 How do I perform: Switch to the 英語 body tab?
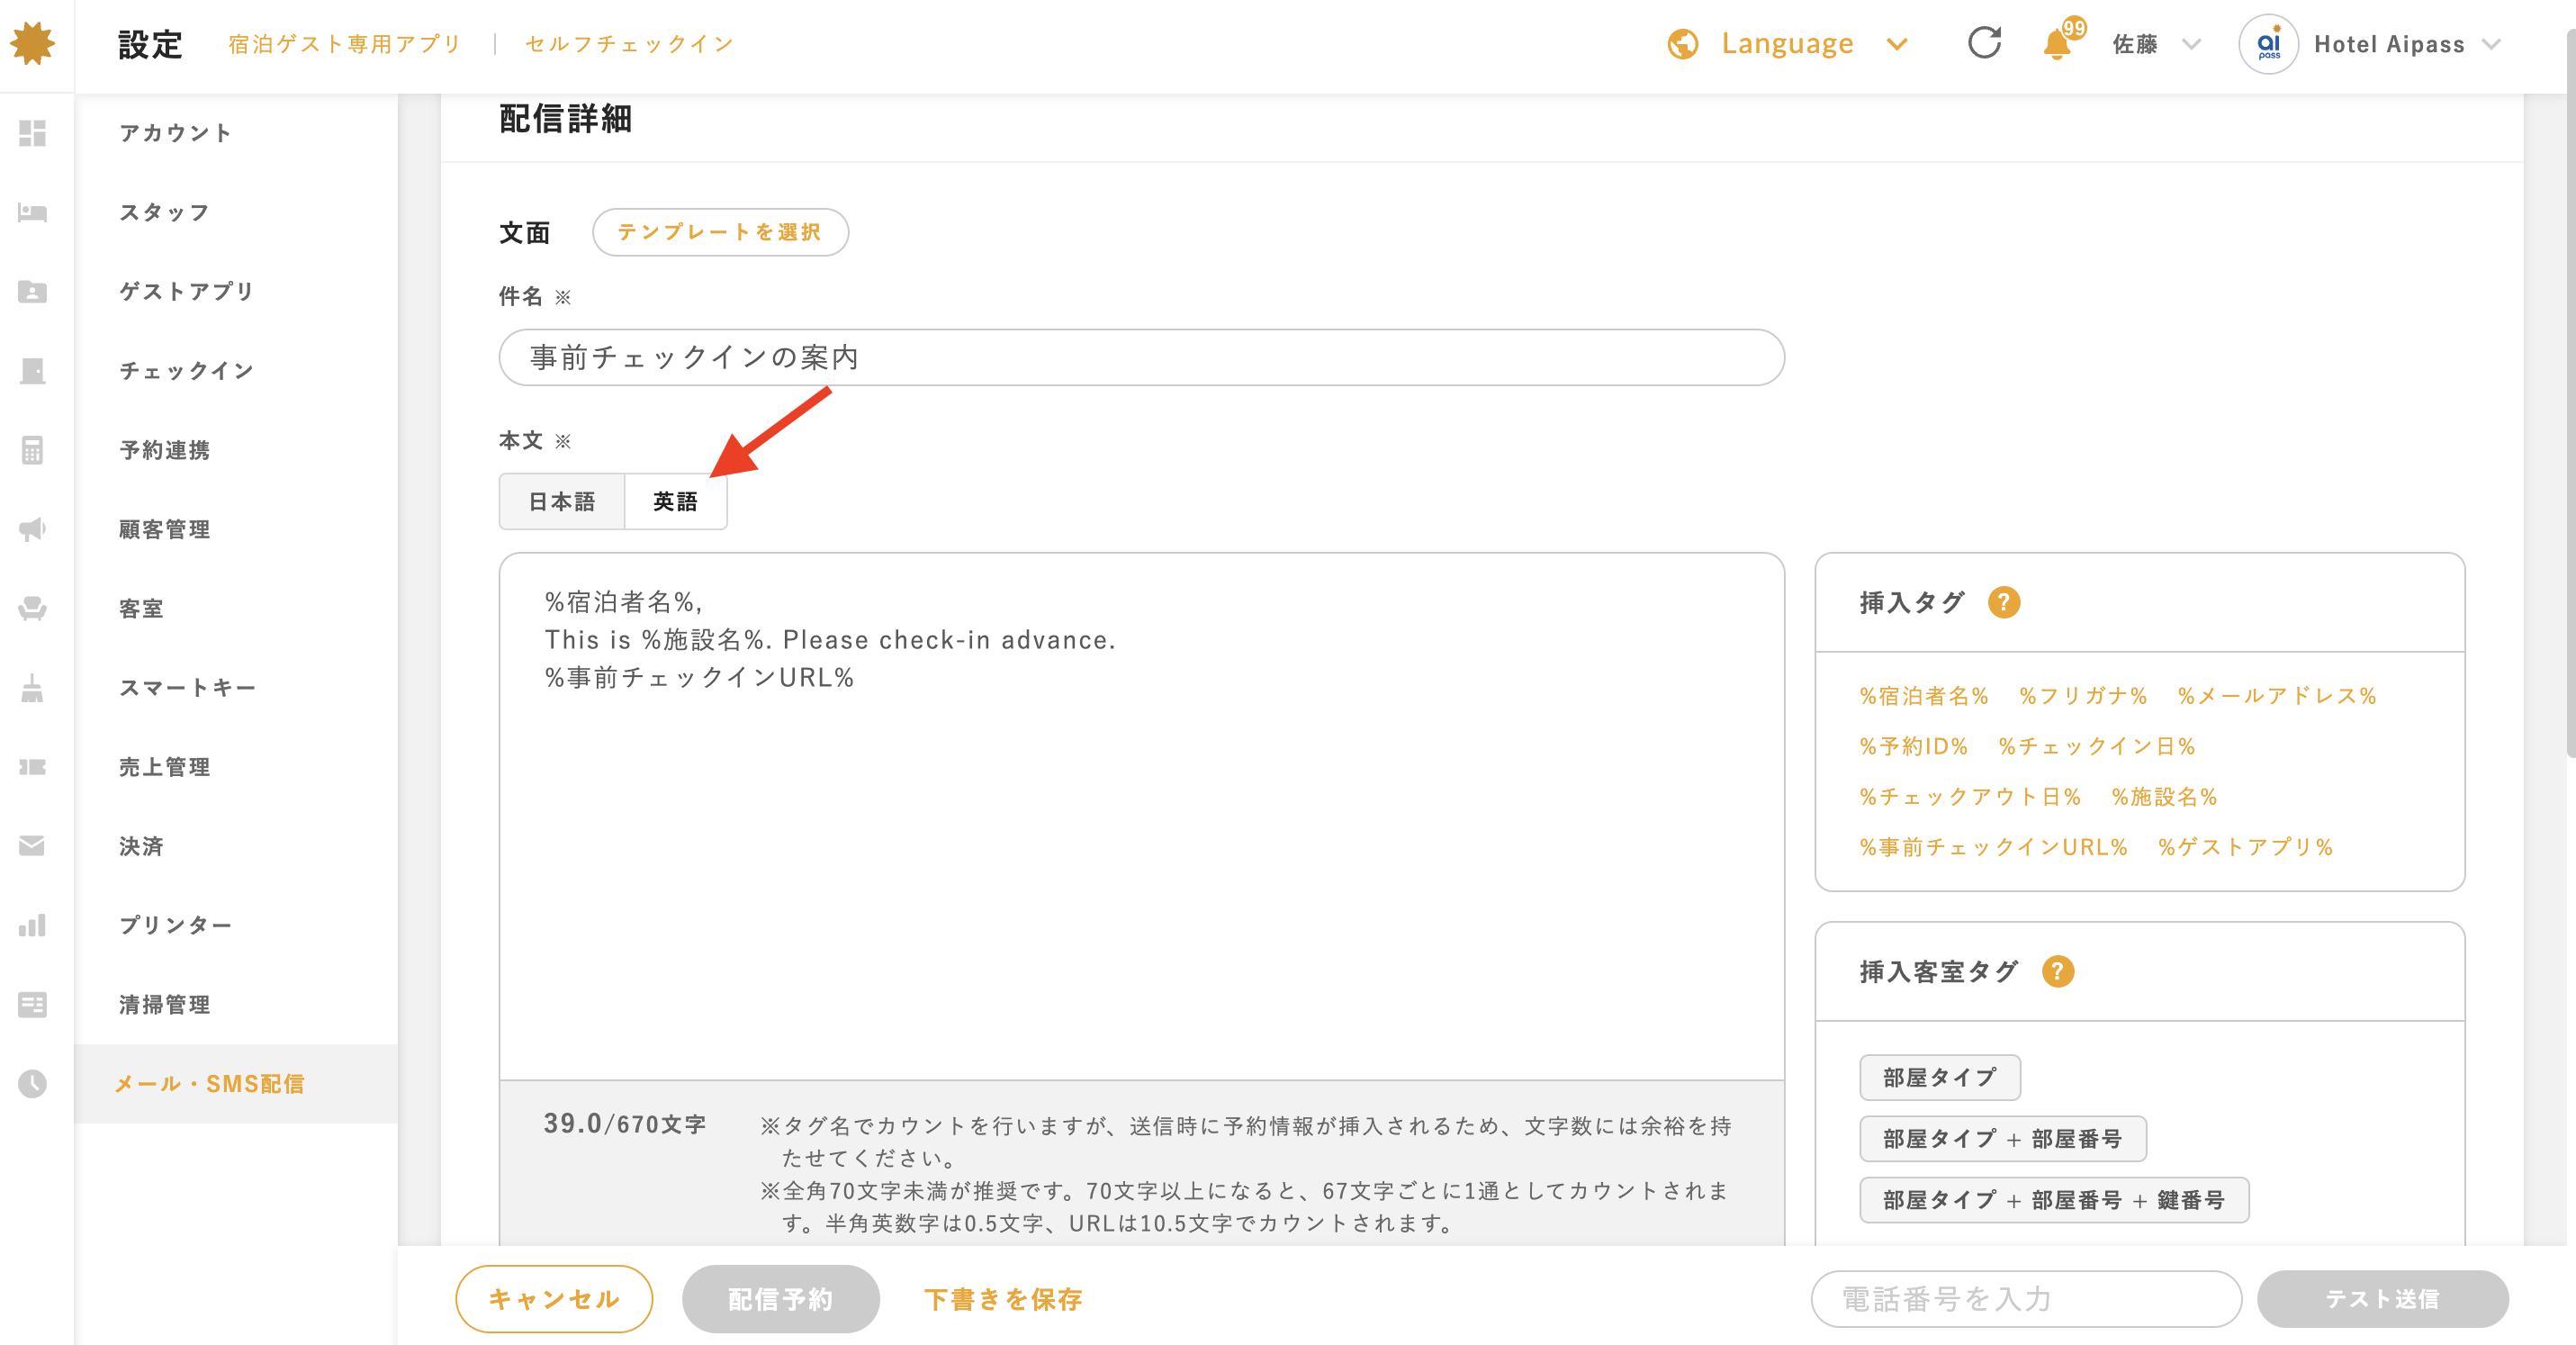676,501
